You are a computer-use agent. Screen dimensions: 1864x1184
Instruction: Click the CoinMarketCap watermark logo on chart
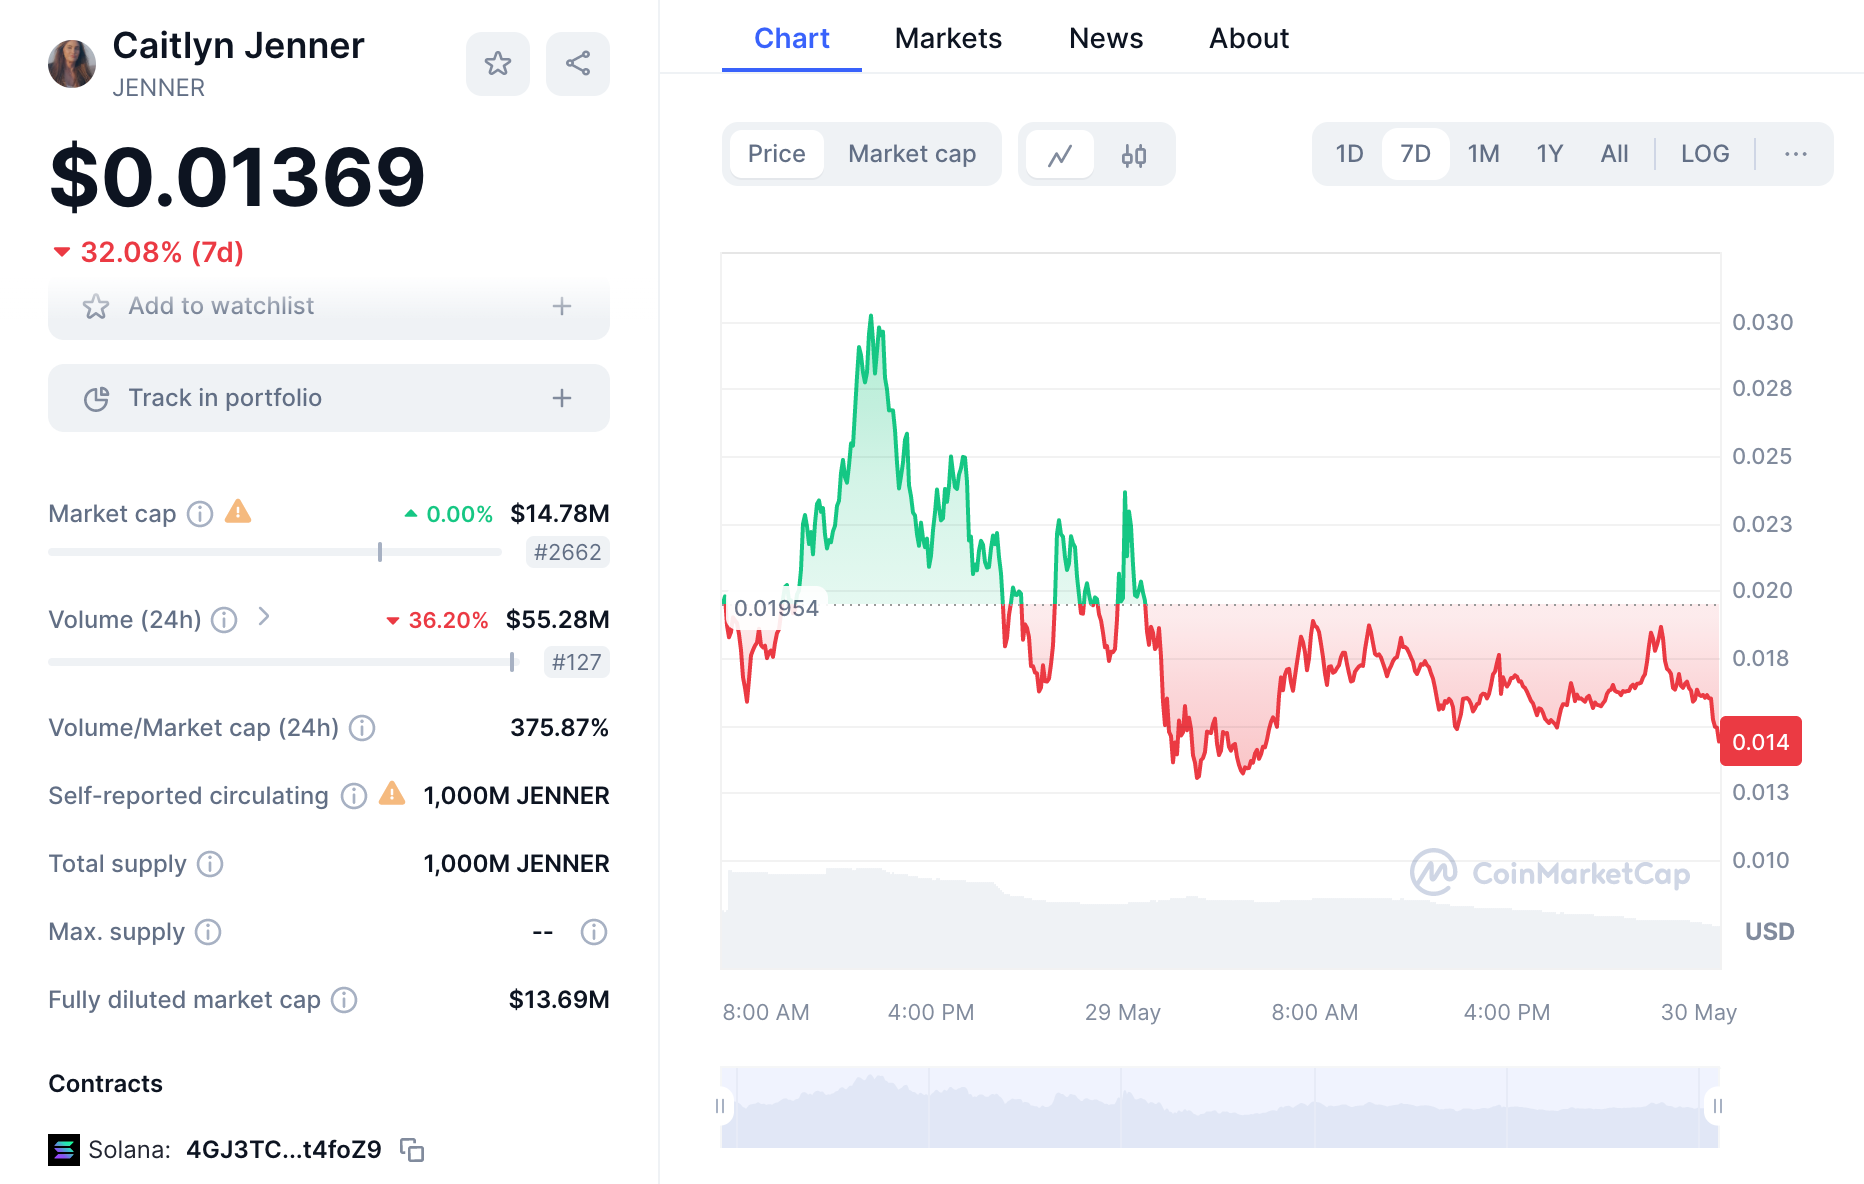click(x=1432, y=872)
